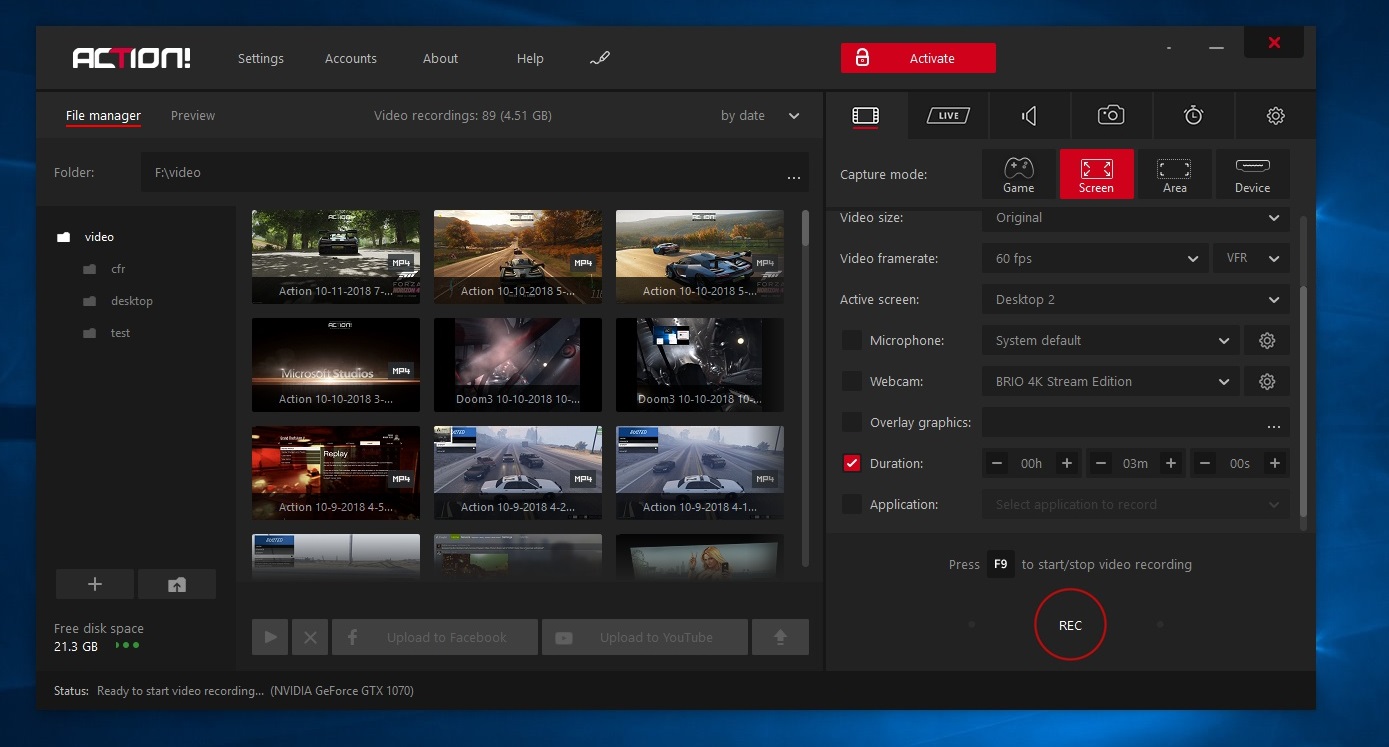Click the upload arrow button

click(x=780, y=637)
